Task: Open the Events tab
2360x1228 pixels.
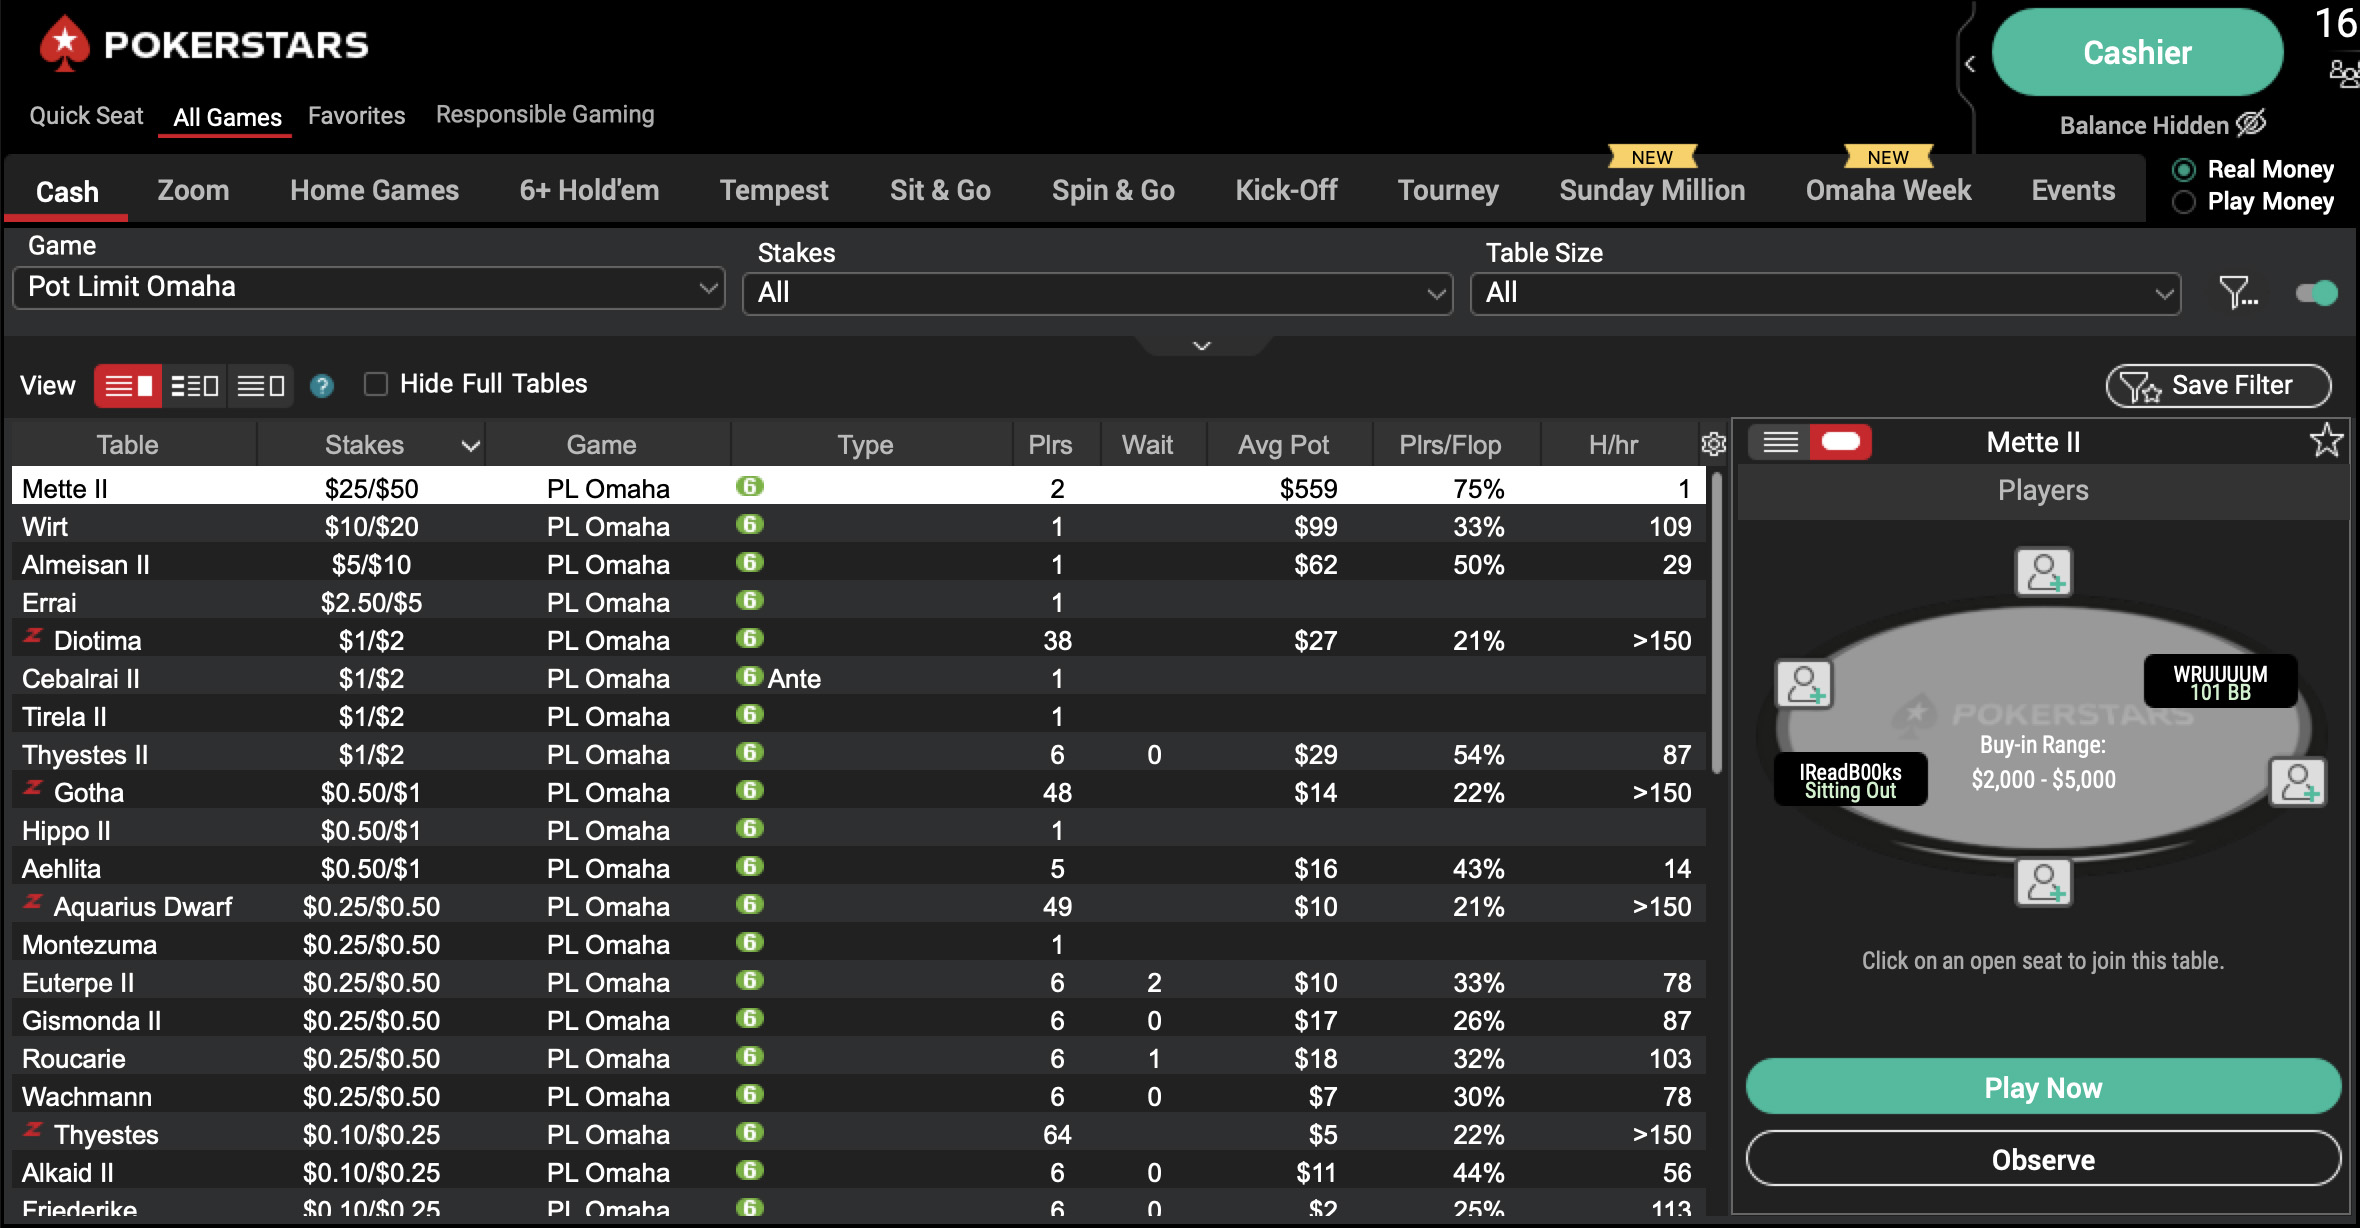Action: pyautogui.click(x=2073, y=190)
